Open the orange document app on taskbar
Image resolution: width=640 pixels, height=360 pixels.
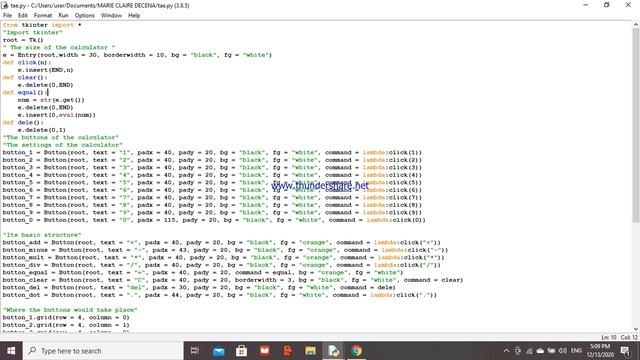coord(287,351)
